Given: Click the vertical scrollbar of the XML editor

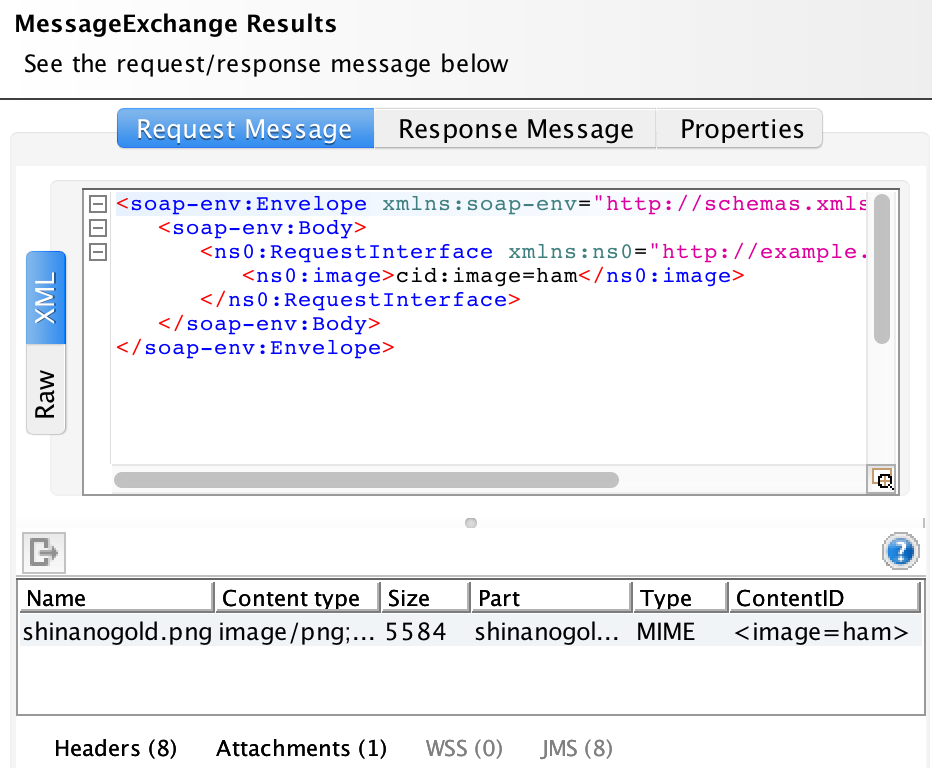Looking at the screenshot, I should 882,269.
